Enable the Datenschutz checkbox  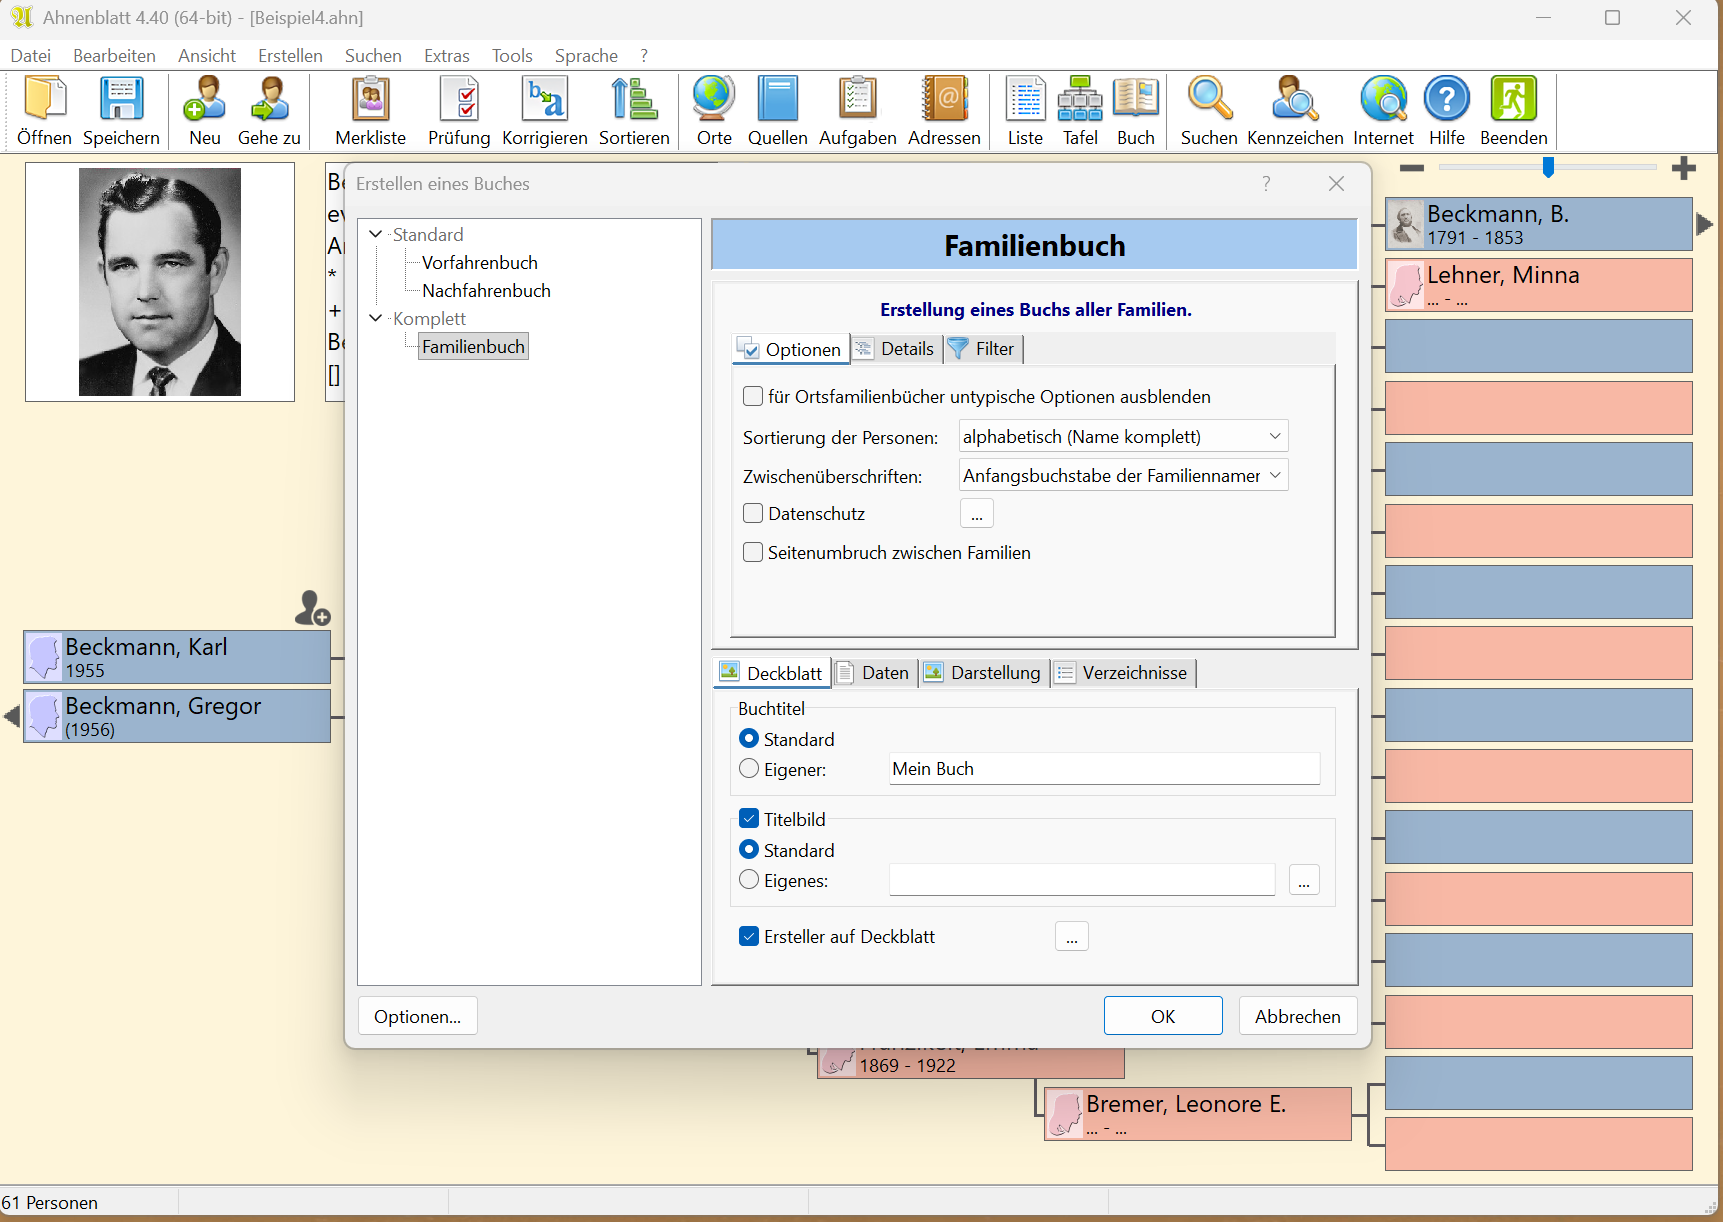[x=753, y=514]
